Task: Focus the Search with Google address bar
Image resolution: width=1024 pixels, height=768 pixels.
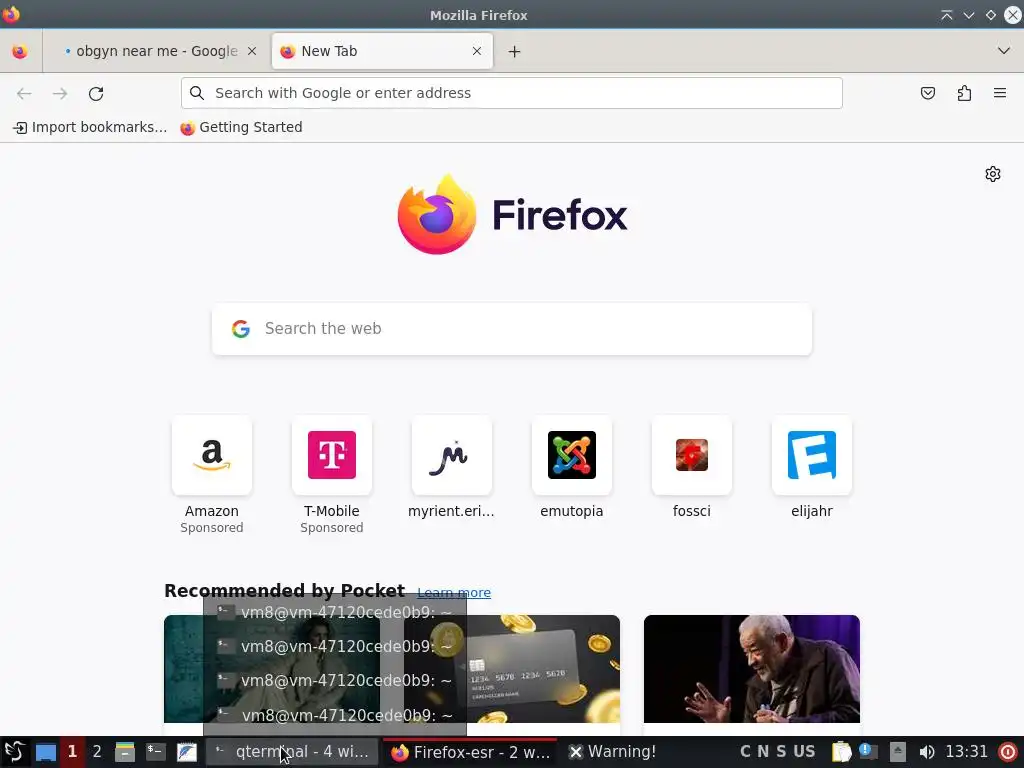Action: click(511, 93)
